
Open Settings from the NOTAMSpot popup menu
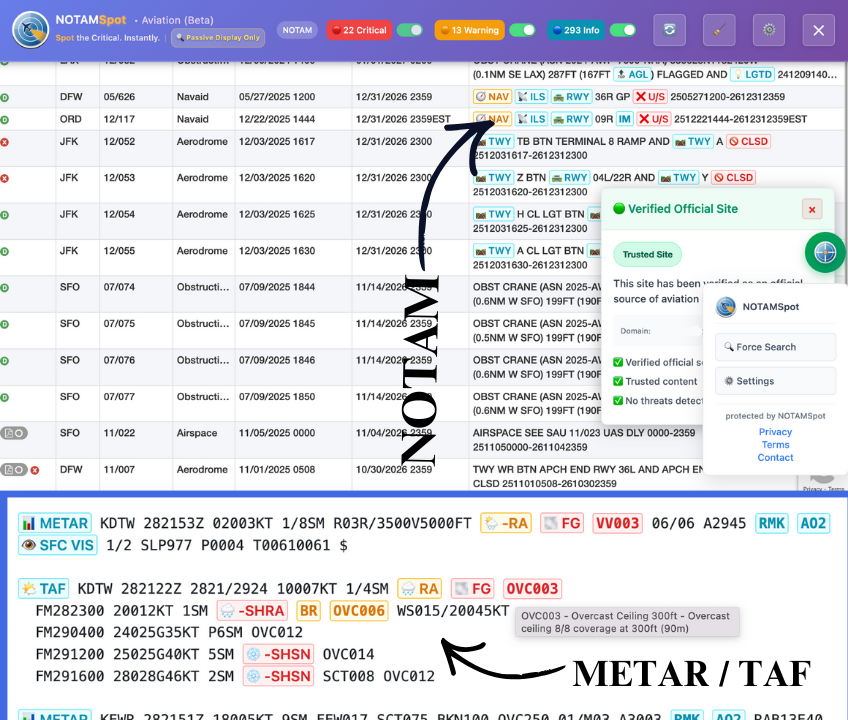click(x=775, y=381)
